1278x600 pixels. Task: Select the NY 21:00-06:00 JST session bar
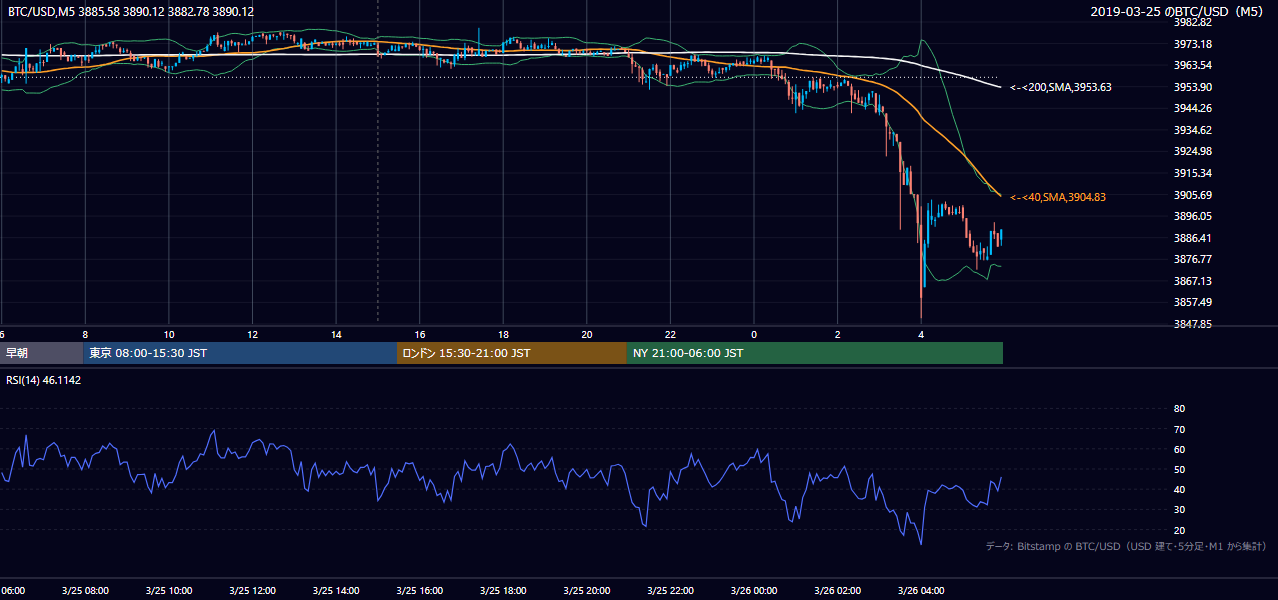click(815, 353)
